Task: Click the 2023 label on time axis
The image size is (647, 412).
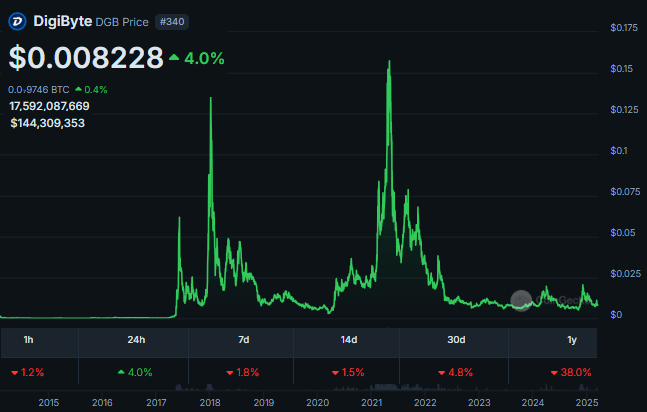Action: (479, 403)
